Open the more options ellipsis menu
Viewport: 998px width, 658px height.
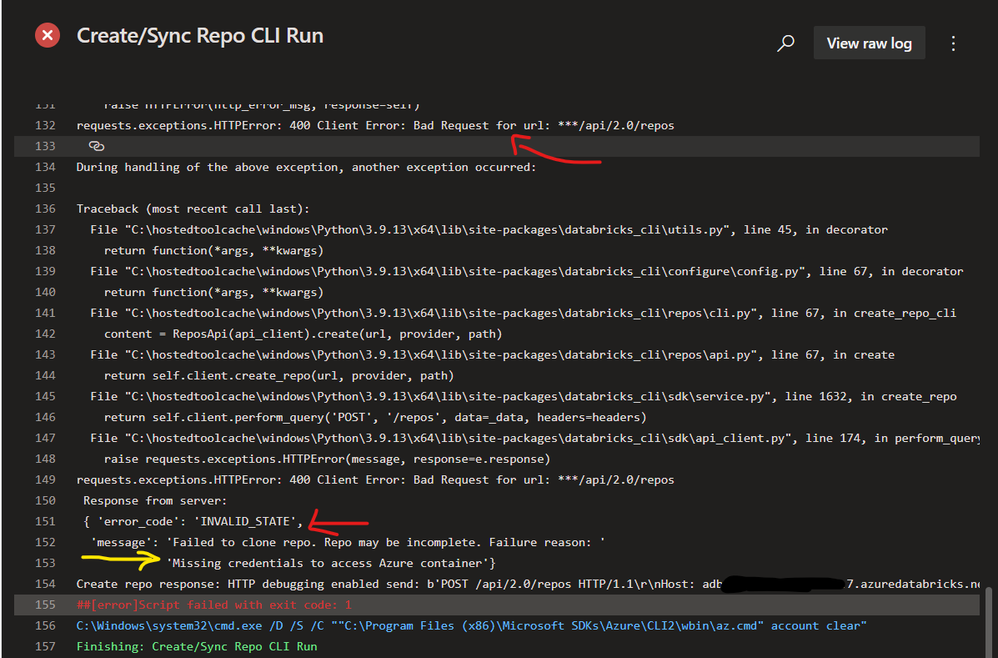click(x=953, y=43)
